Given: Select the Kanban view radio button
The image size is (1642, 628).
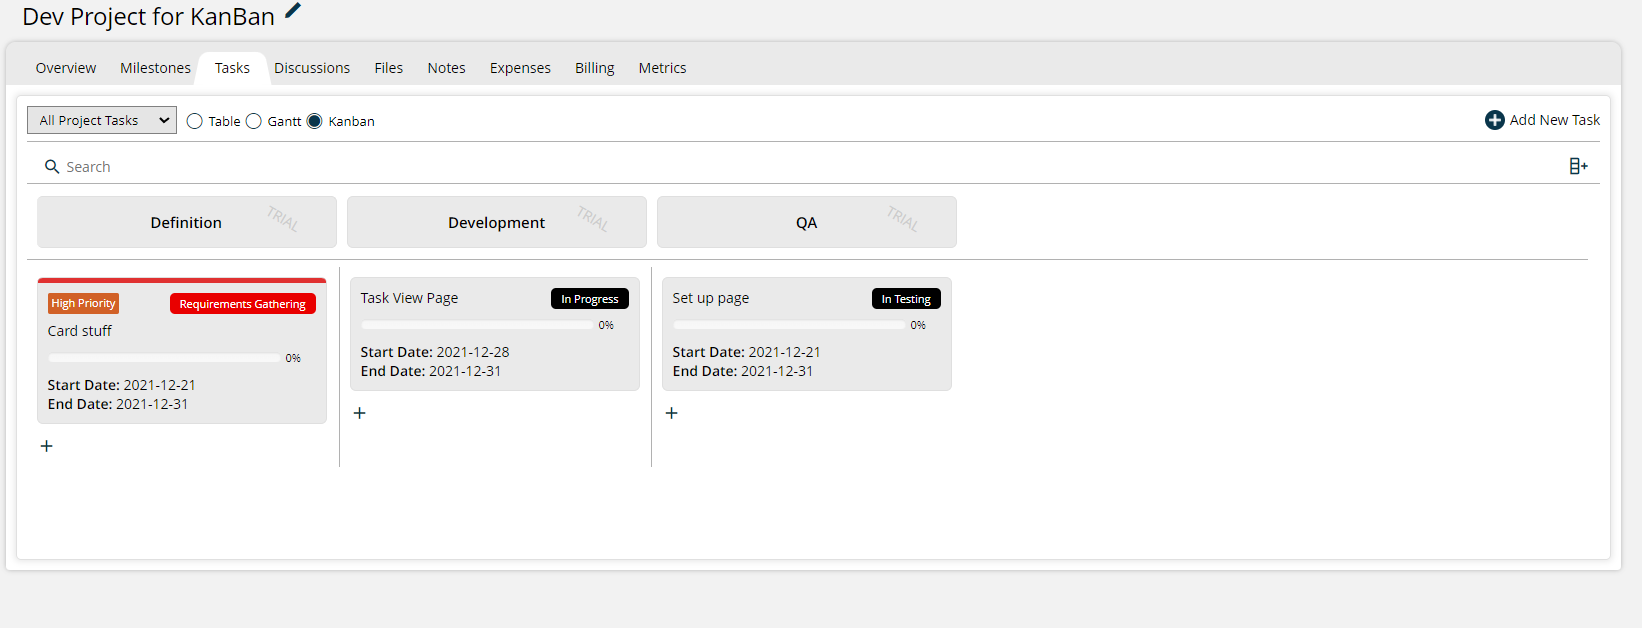Looking at the screenshot, I should [315, 121].
